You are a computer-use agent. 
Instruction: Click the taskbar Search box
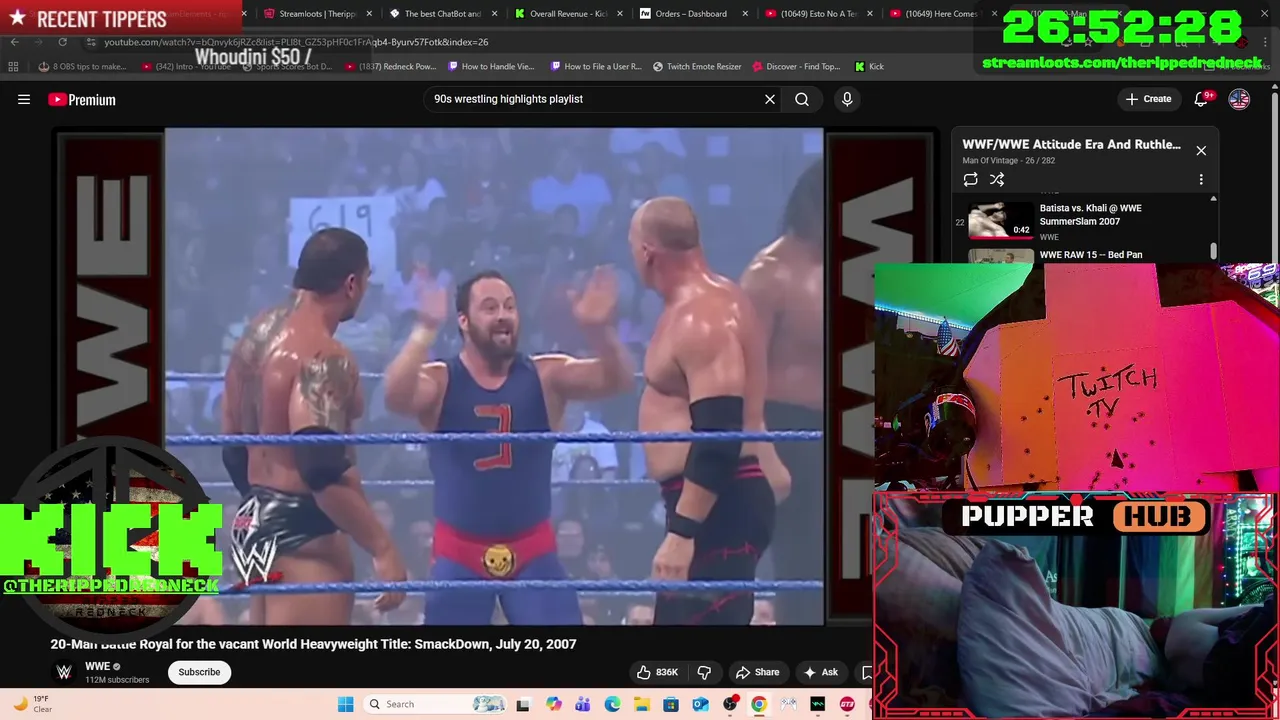(434, 704)
